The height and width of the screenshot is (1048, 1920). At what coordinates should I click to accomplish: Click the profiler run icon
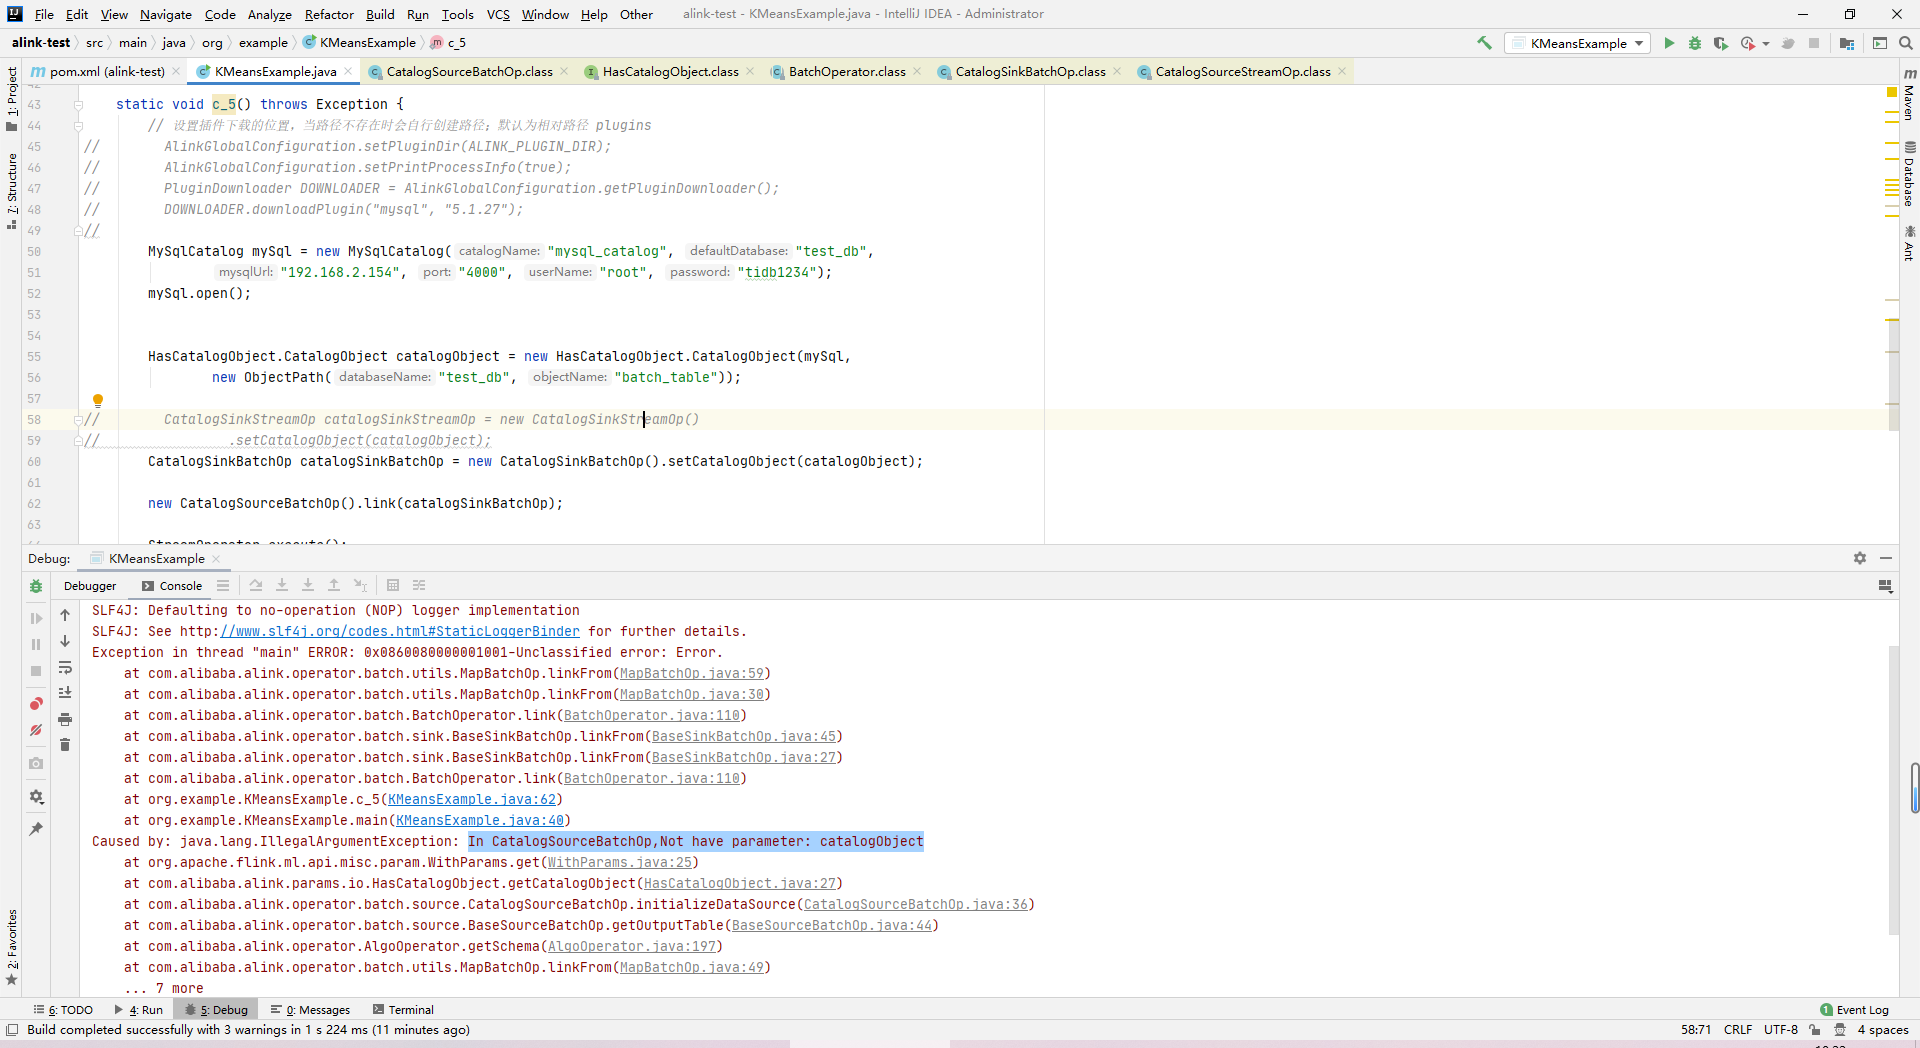pos(1747,43)
